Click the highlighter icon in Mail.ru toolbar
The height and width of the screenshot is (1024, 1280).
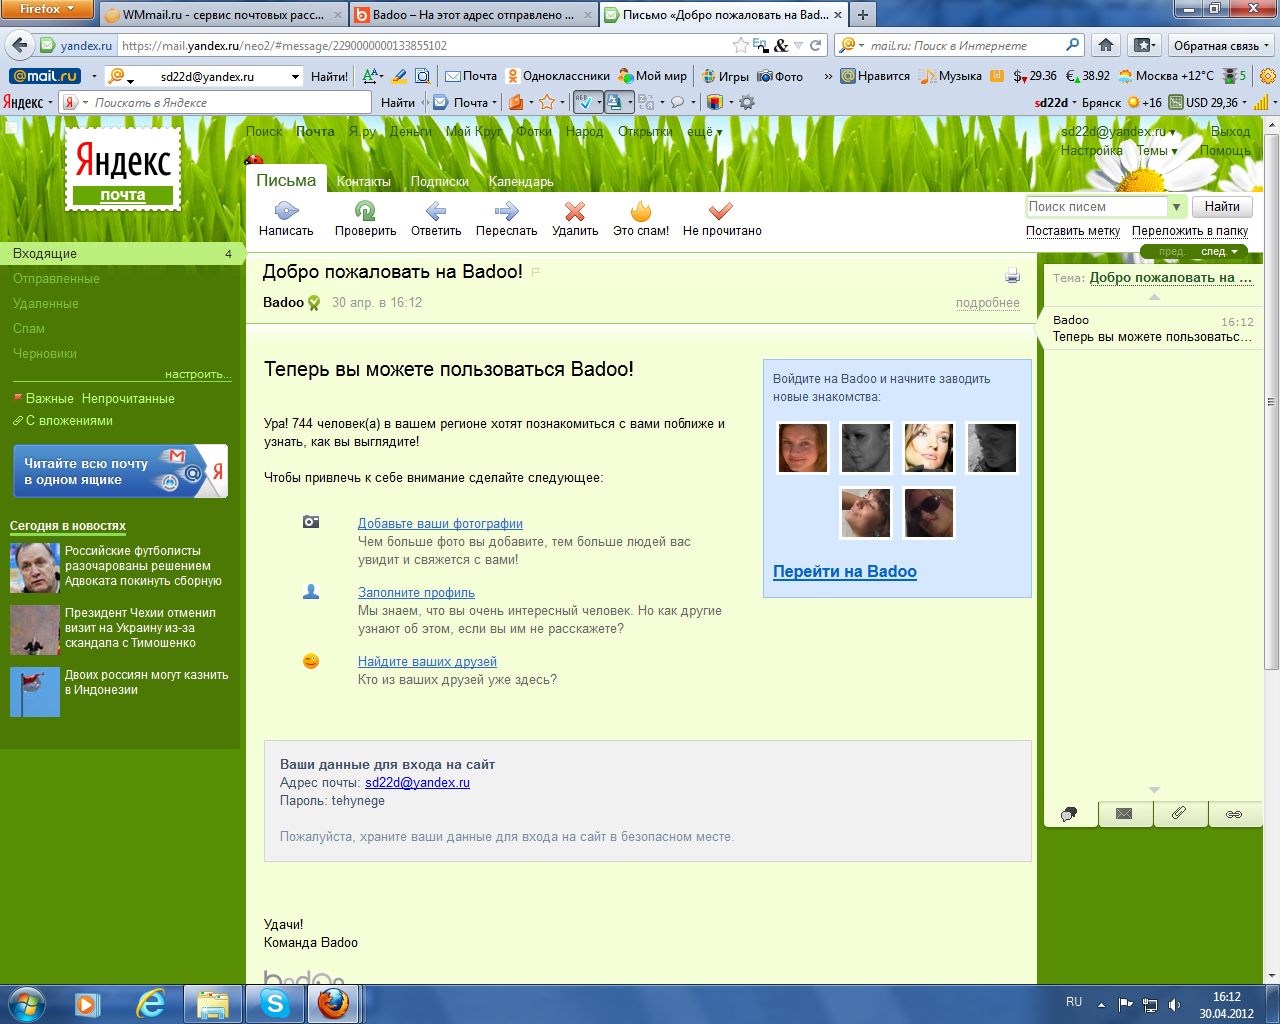400,76
